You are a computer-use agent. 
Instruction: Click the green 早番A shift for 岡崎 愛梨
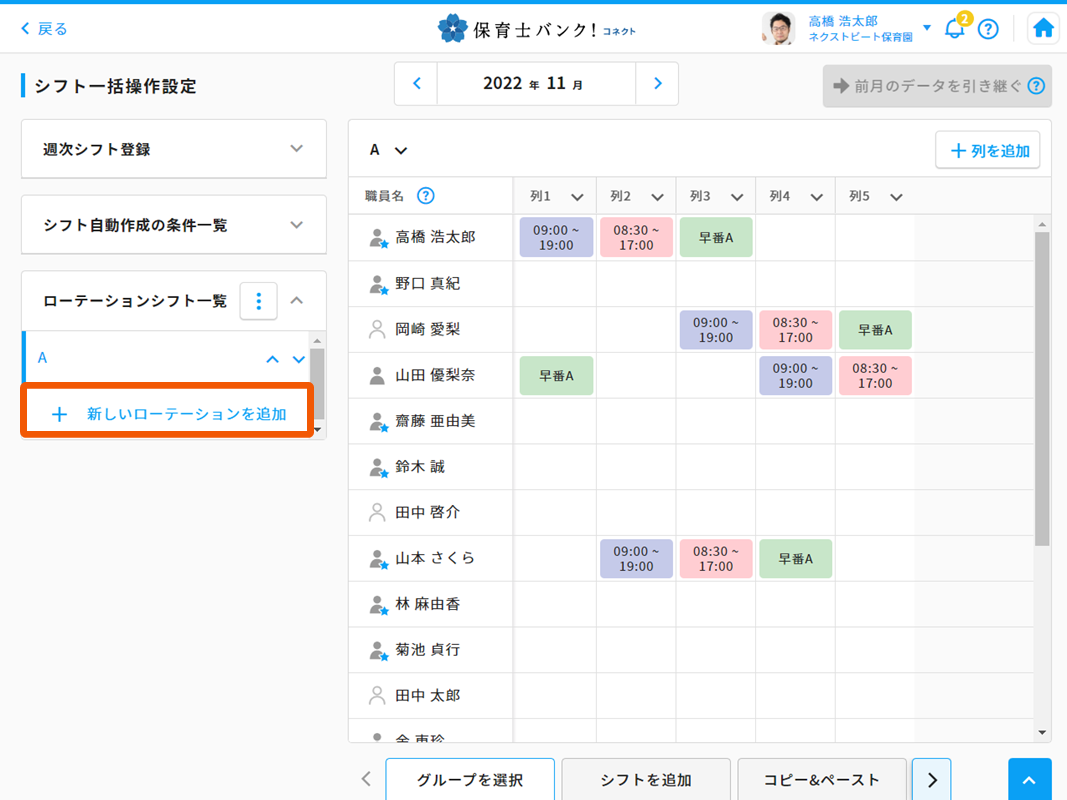[x=875, y=330]
